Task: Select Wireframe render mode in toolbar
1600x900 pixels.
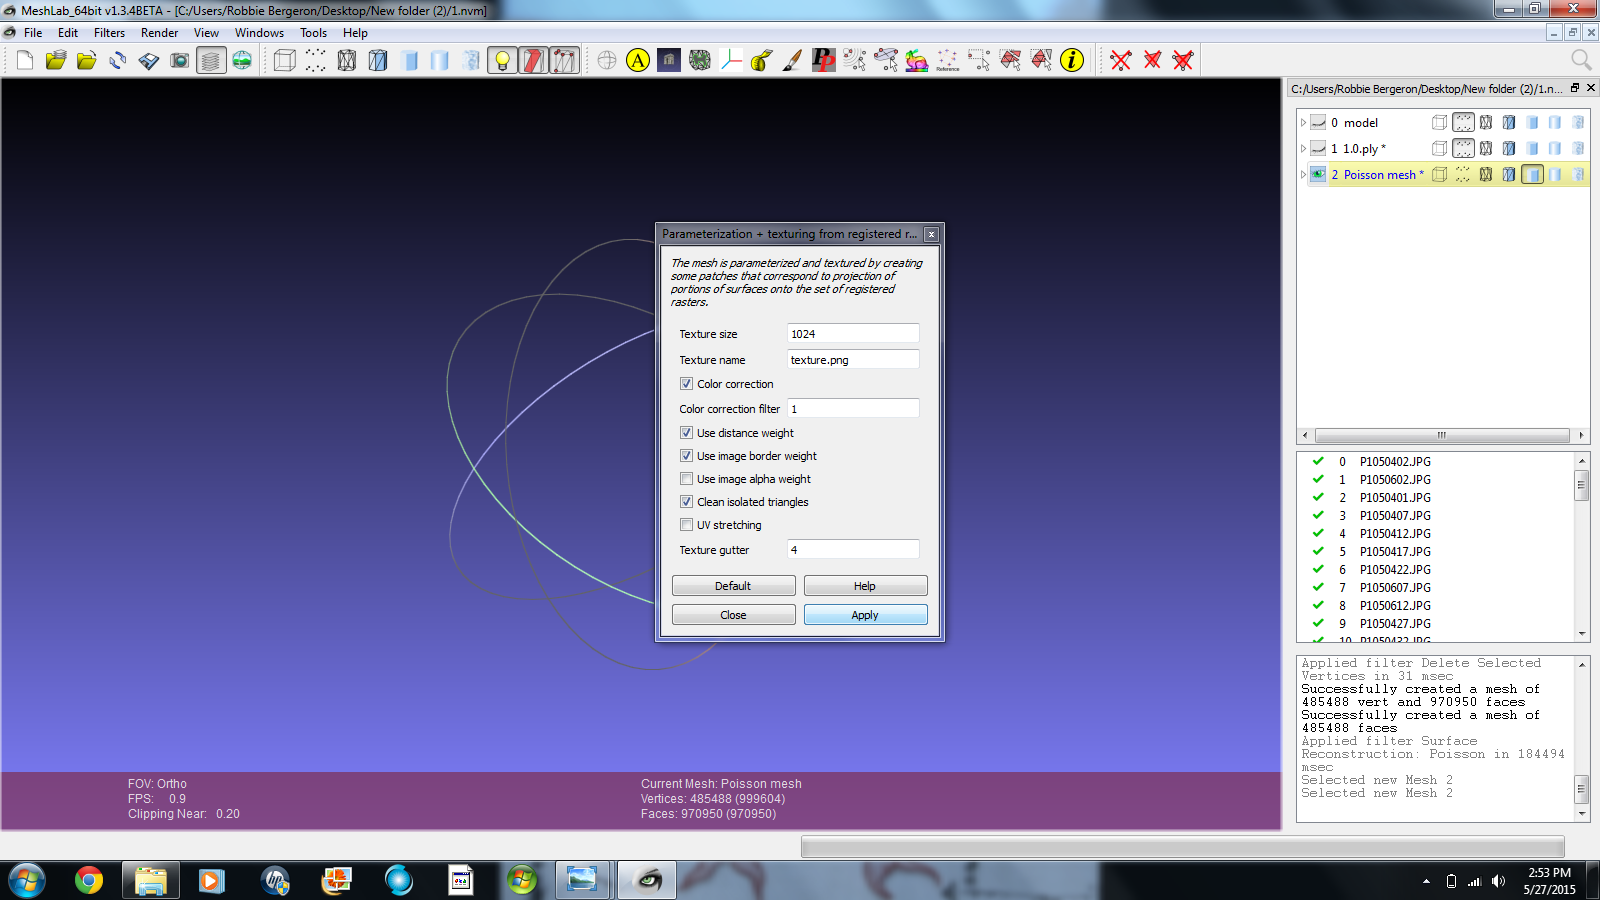Action: (347, 60)
